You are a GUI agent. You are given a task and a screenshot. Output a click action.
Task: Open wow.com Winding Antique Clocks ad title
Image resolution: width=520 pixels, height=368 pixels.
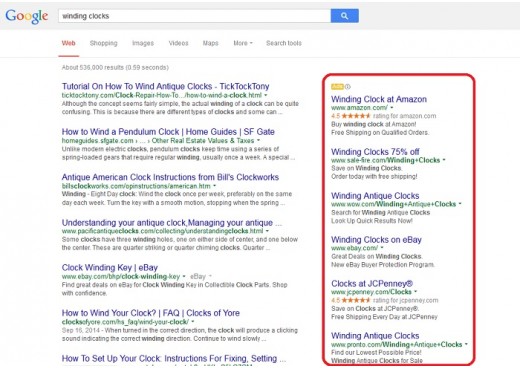point(375,196)
